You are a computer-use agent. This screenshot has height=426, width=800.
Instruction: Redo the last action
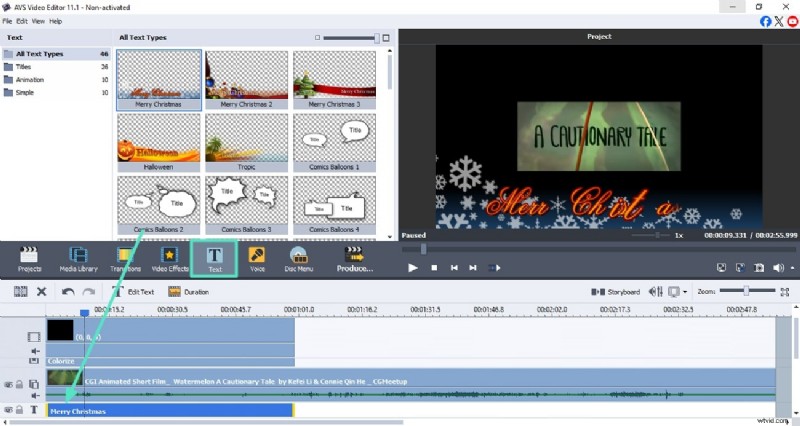pyautogui.click(x=89, y=292)
